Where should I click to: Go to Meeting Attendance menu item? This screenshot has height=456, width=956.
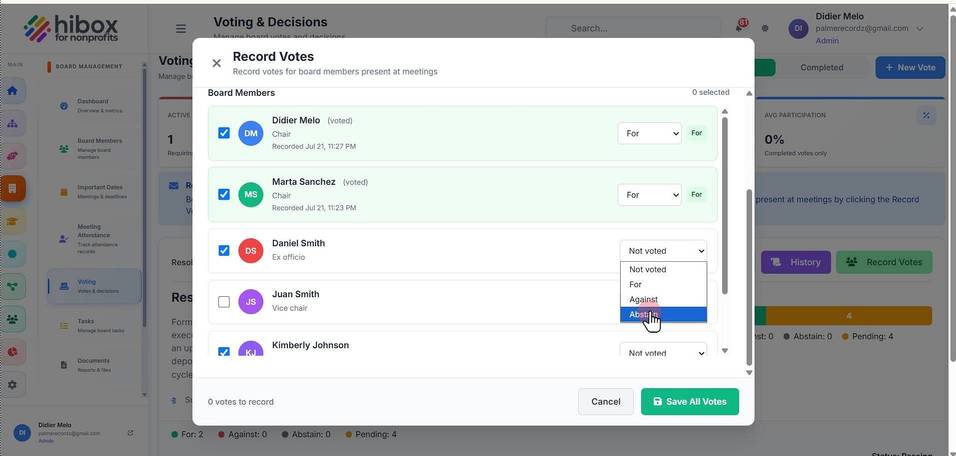[x=95, y=238]
